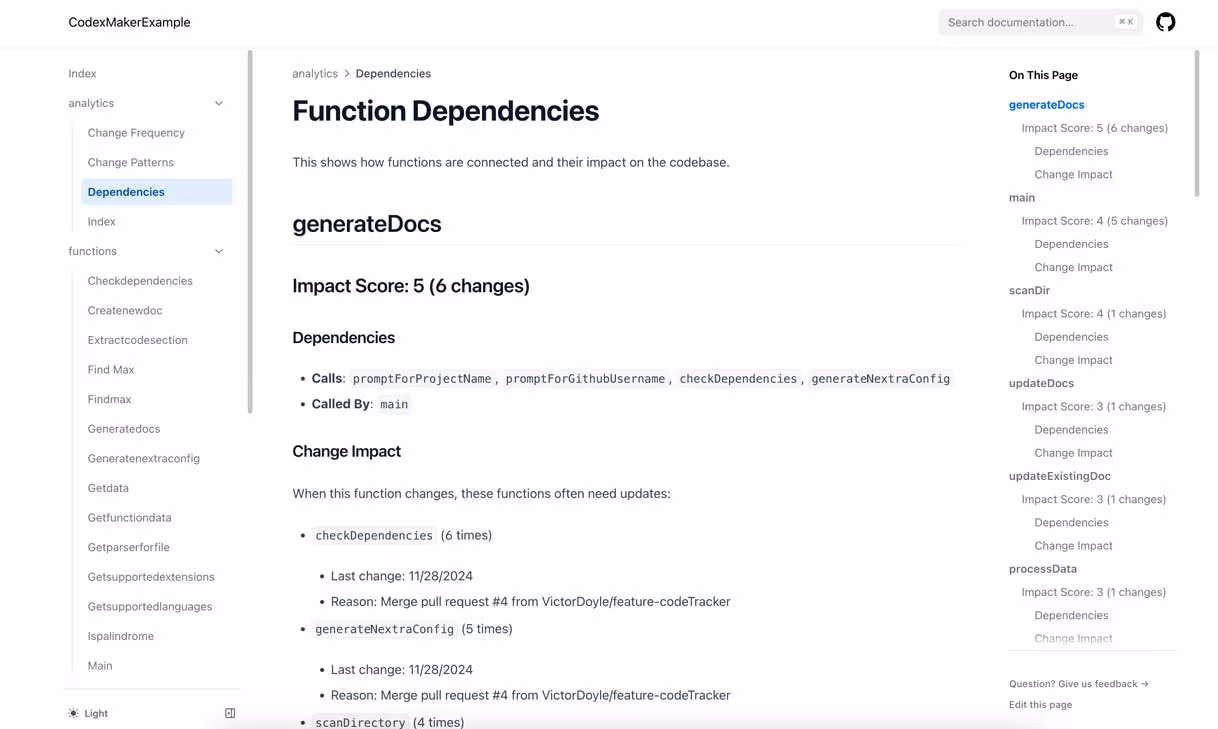The height and width of the screenshot is (729, 1218).
Task: Select Dependencies in the sidebar
Action: (x=126, y=191)
